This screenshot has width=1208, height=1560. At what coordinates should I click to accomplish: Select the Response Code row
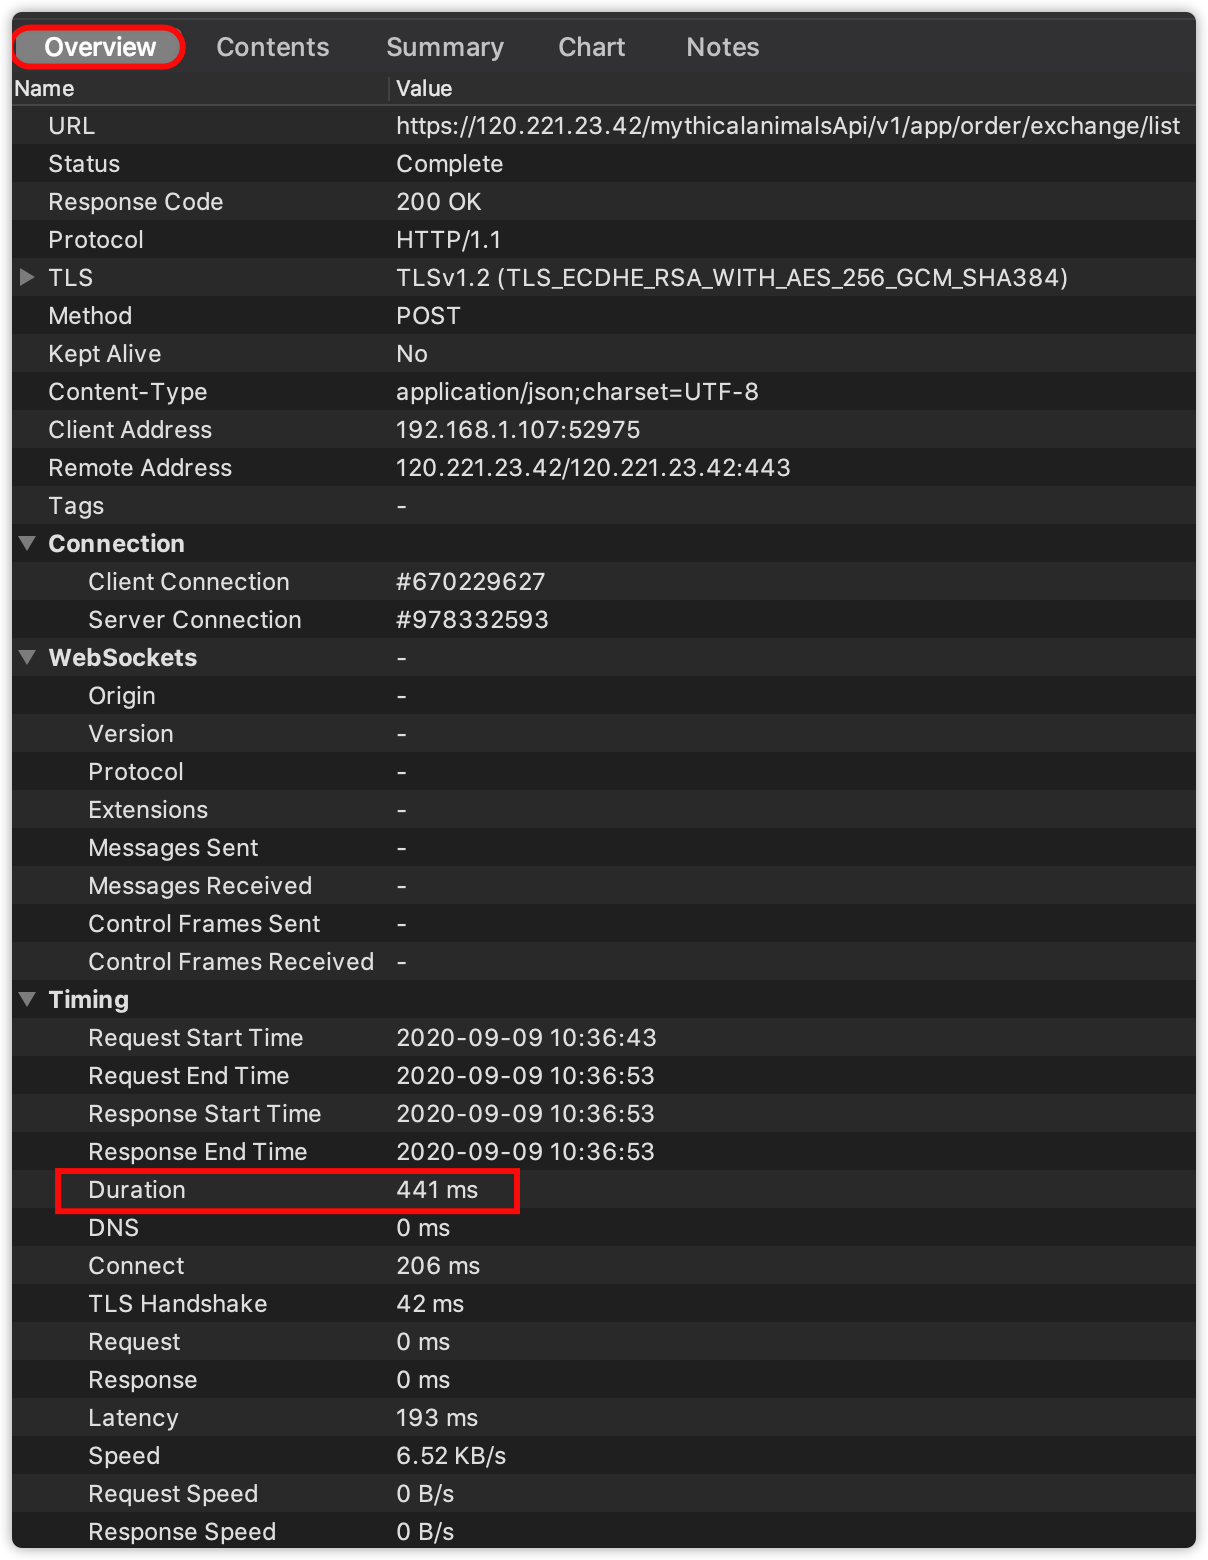[x=136, y=202]
